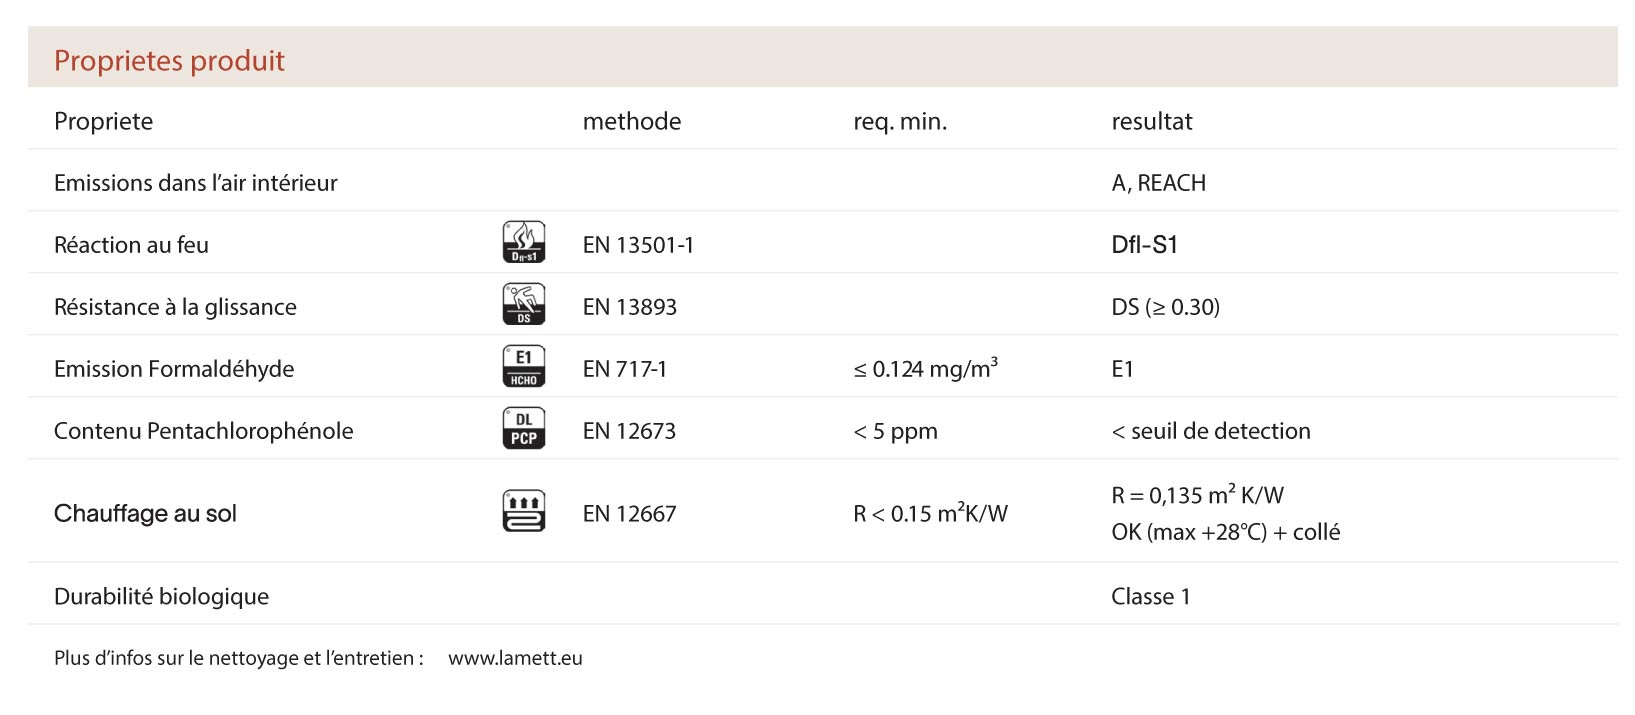Screen dimensions: 1635x715
Task: Click the Durabilité biologique row label
Action: [161, 597]
